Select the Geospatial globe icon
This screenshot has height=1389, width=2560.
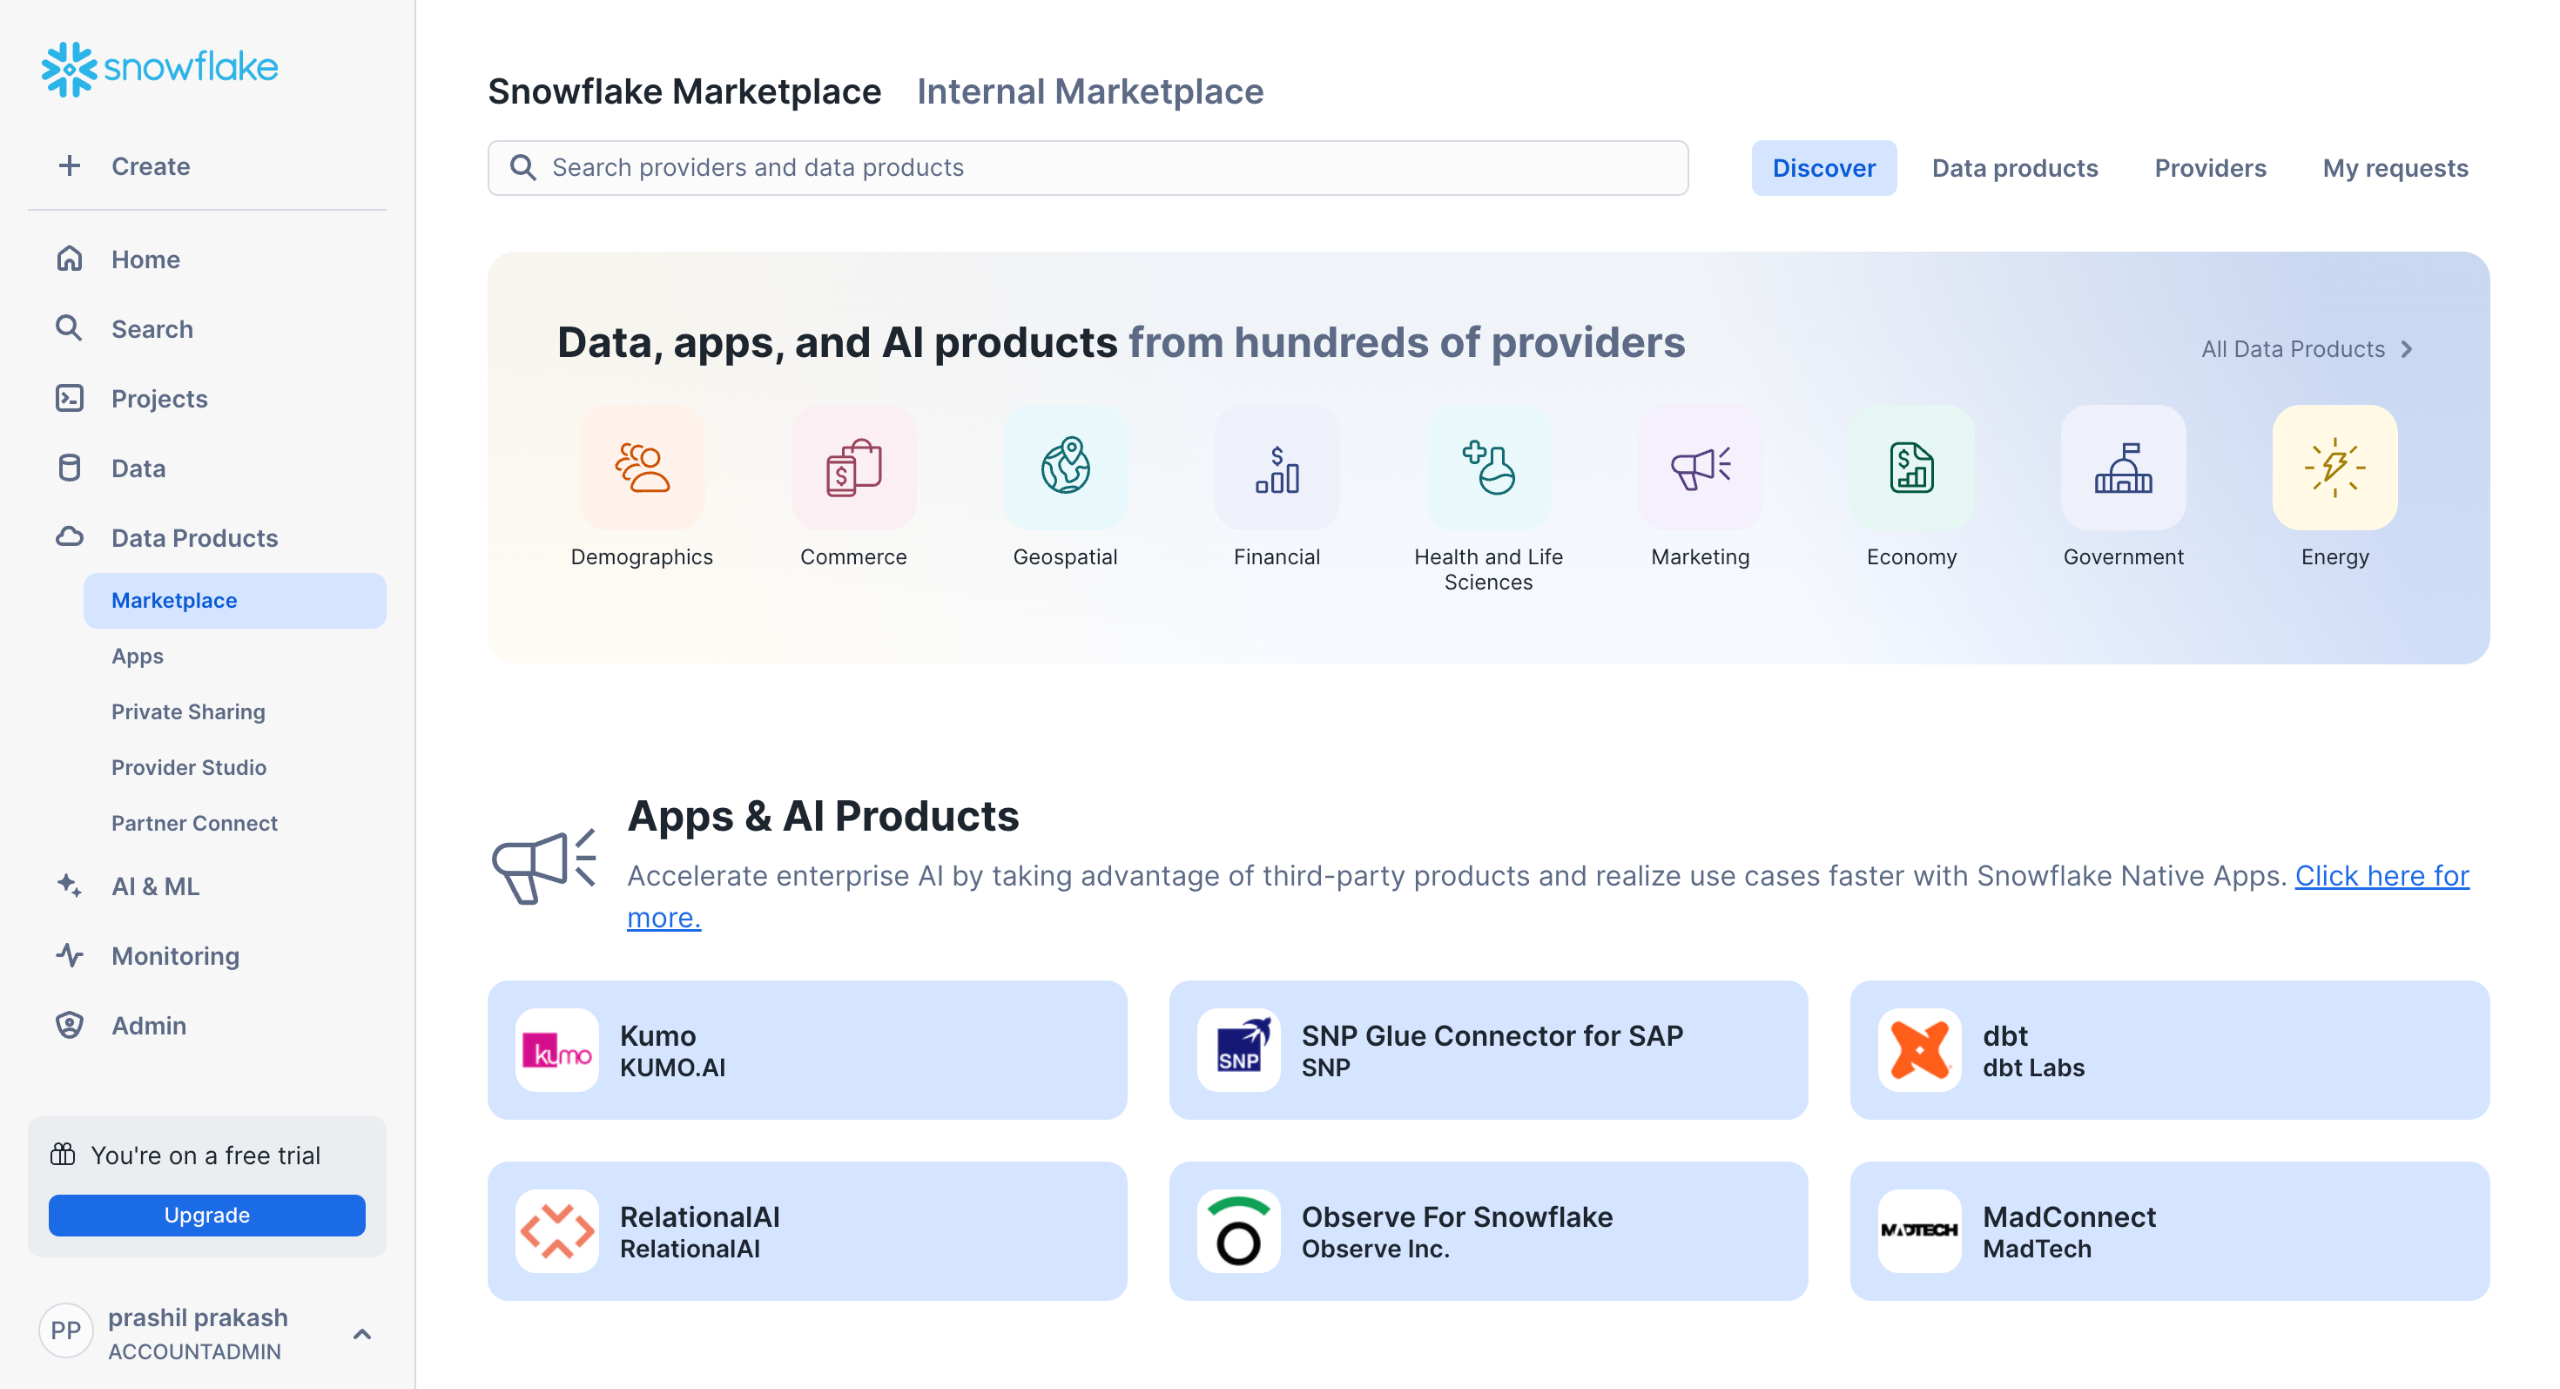(x=1065, y=467)
